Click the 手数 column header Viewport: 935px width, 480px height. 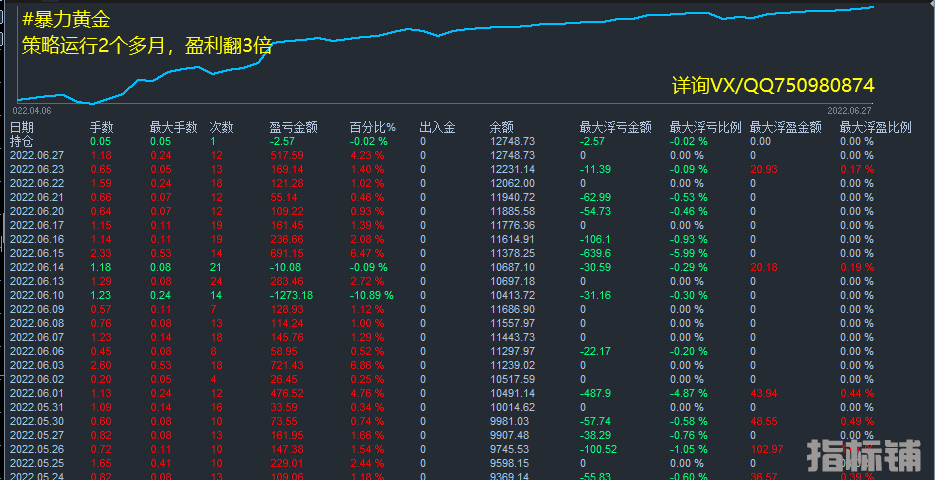pyautogui.click(x=101, y=127)
